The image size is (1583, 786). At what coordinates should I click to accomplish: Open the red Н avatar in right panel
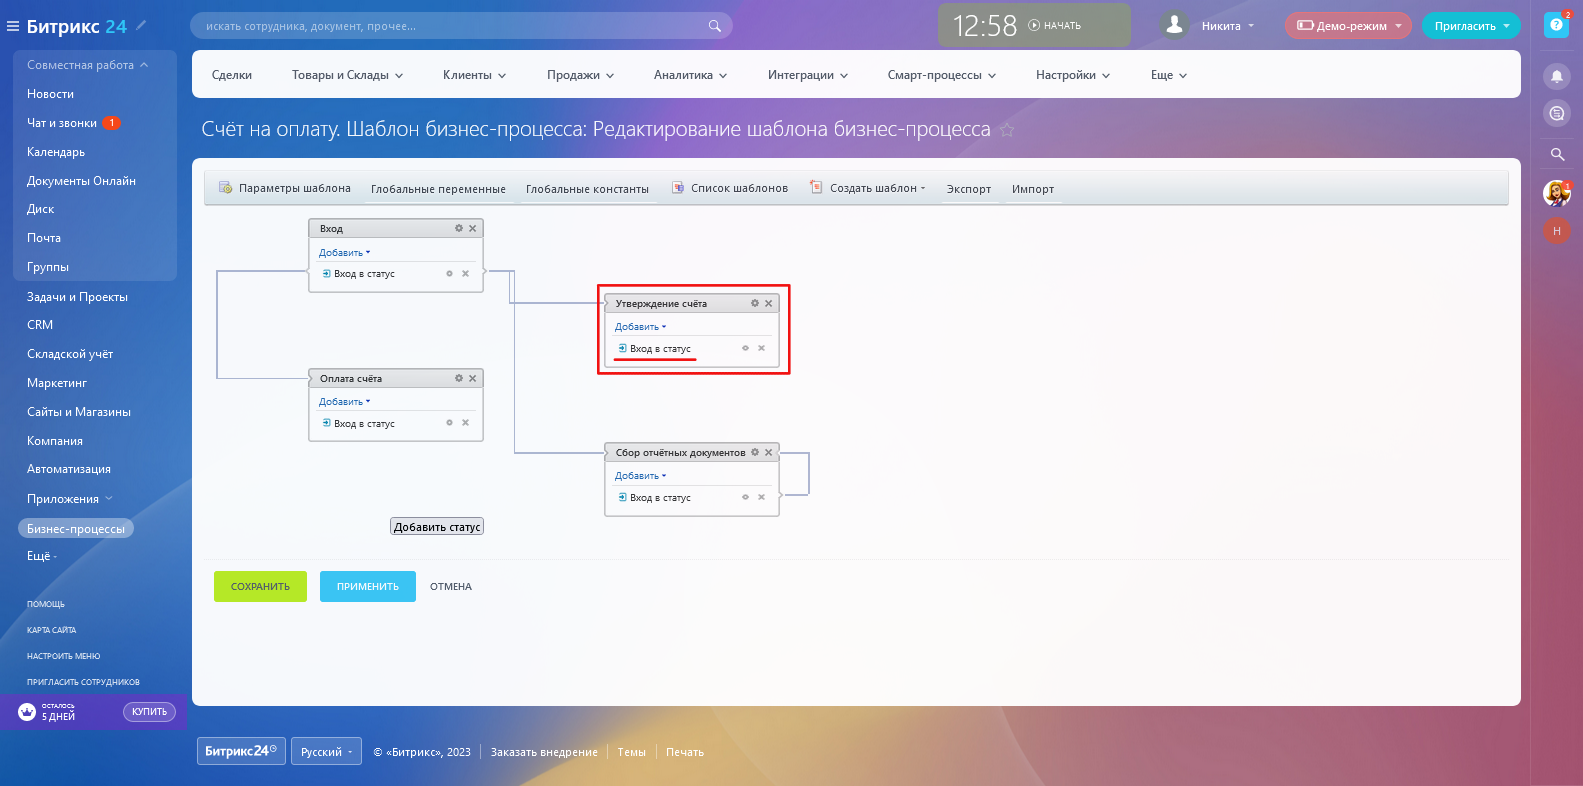[1557, 231]
